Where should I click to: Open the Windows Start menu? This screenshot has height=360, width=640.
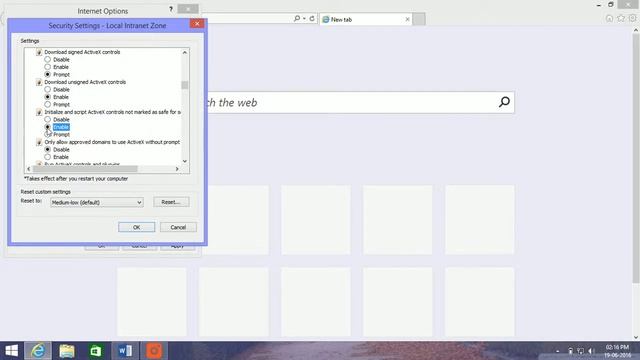(x=11, y=351)
